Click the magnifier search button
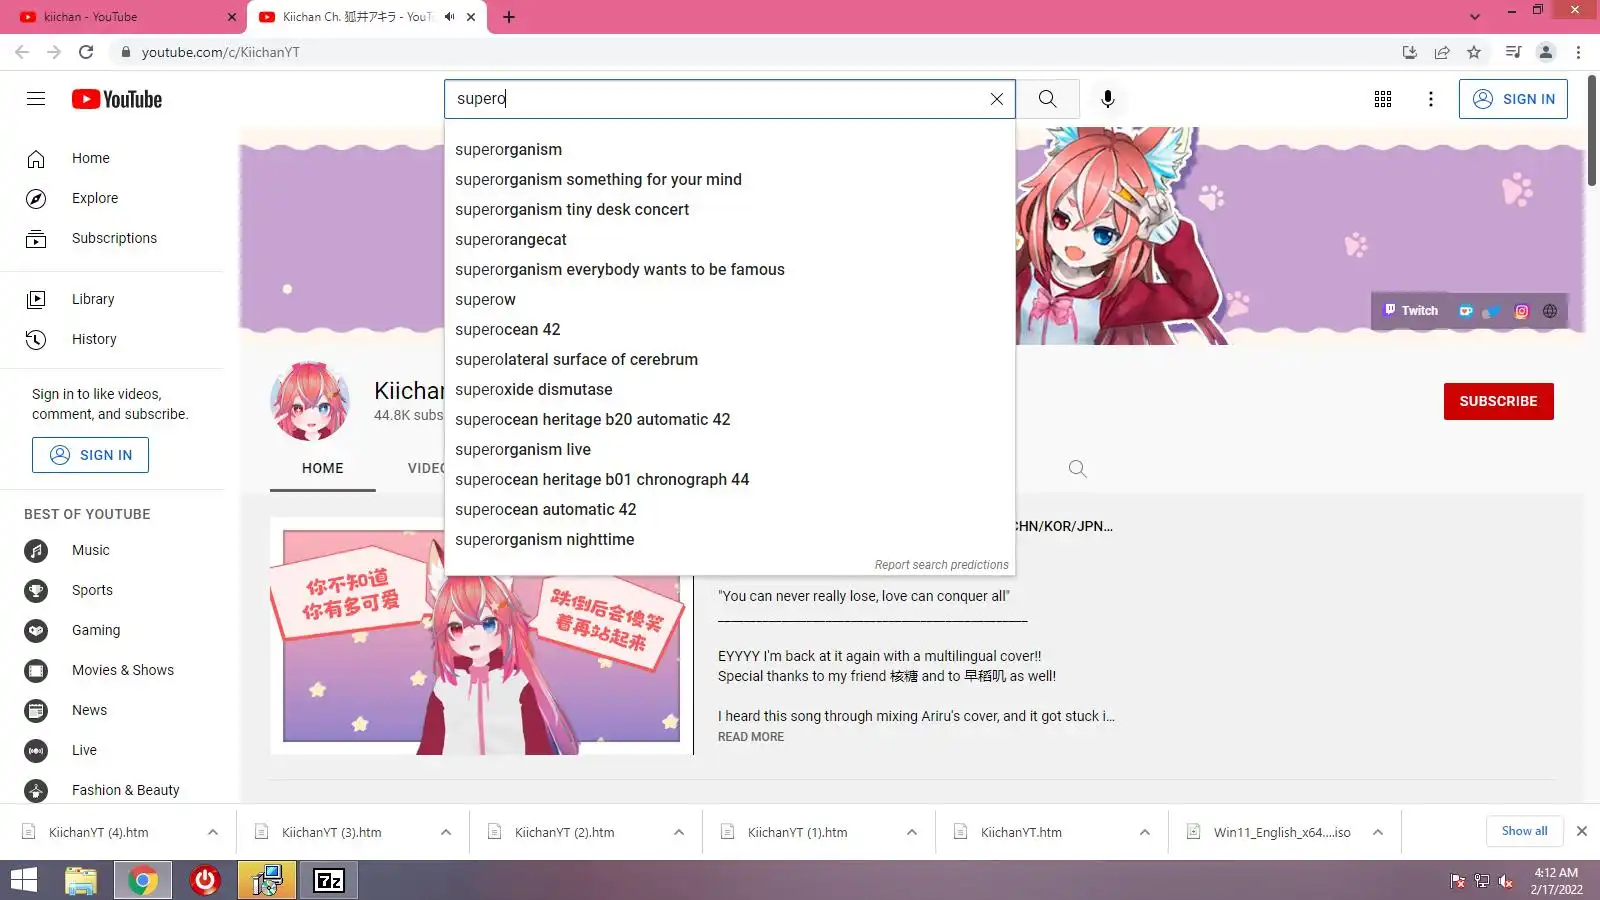This screenshot has height=900, width=1600. click(1047, 99)
